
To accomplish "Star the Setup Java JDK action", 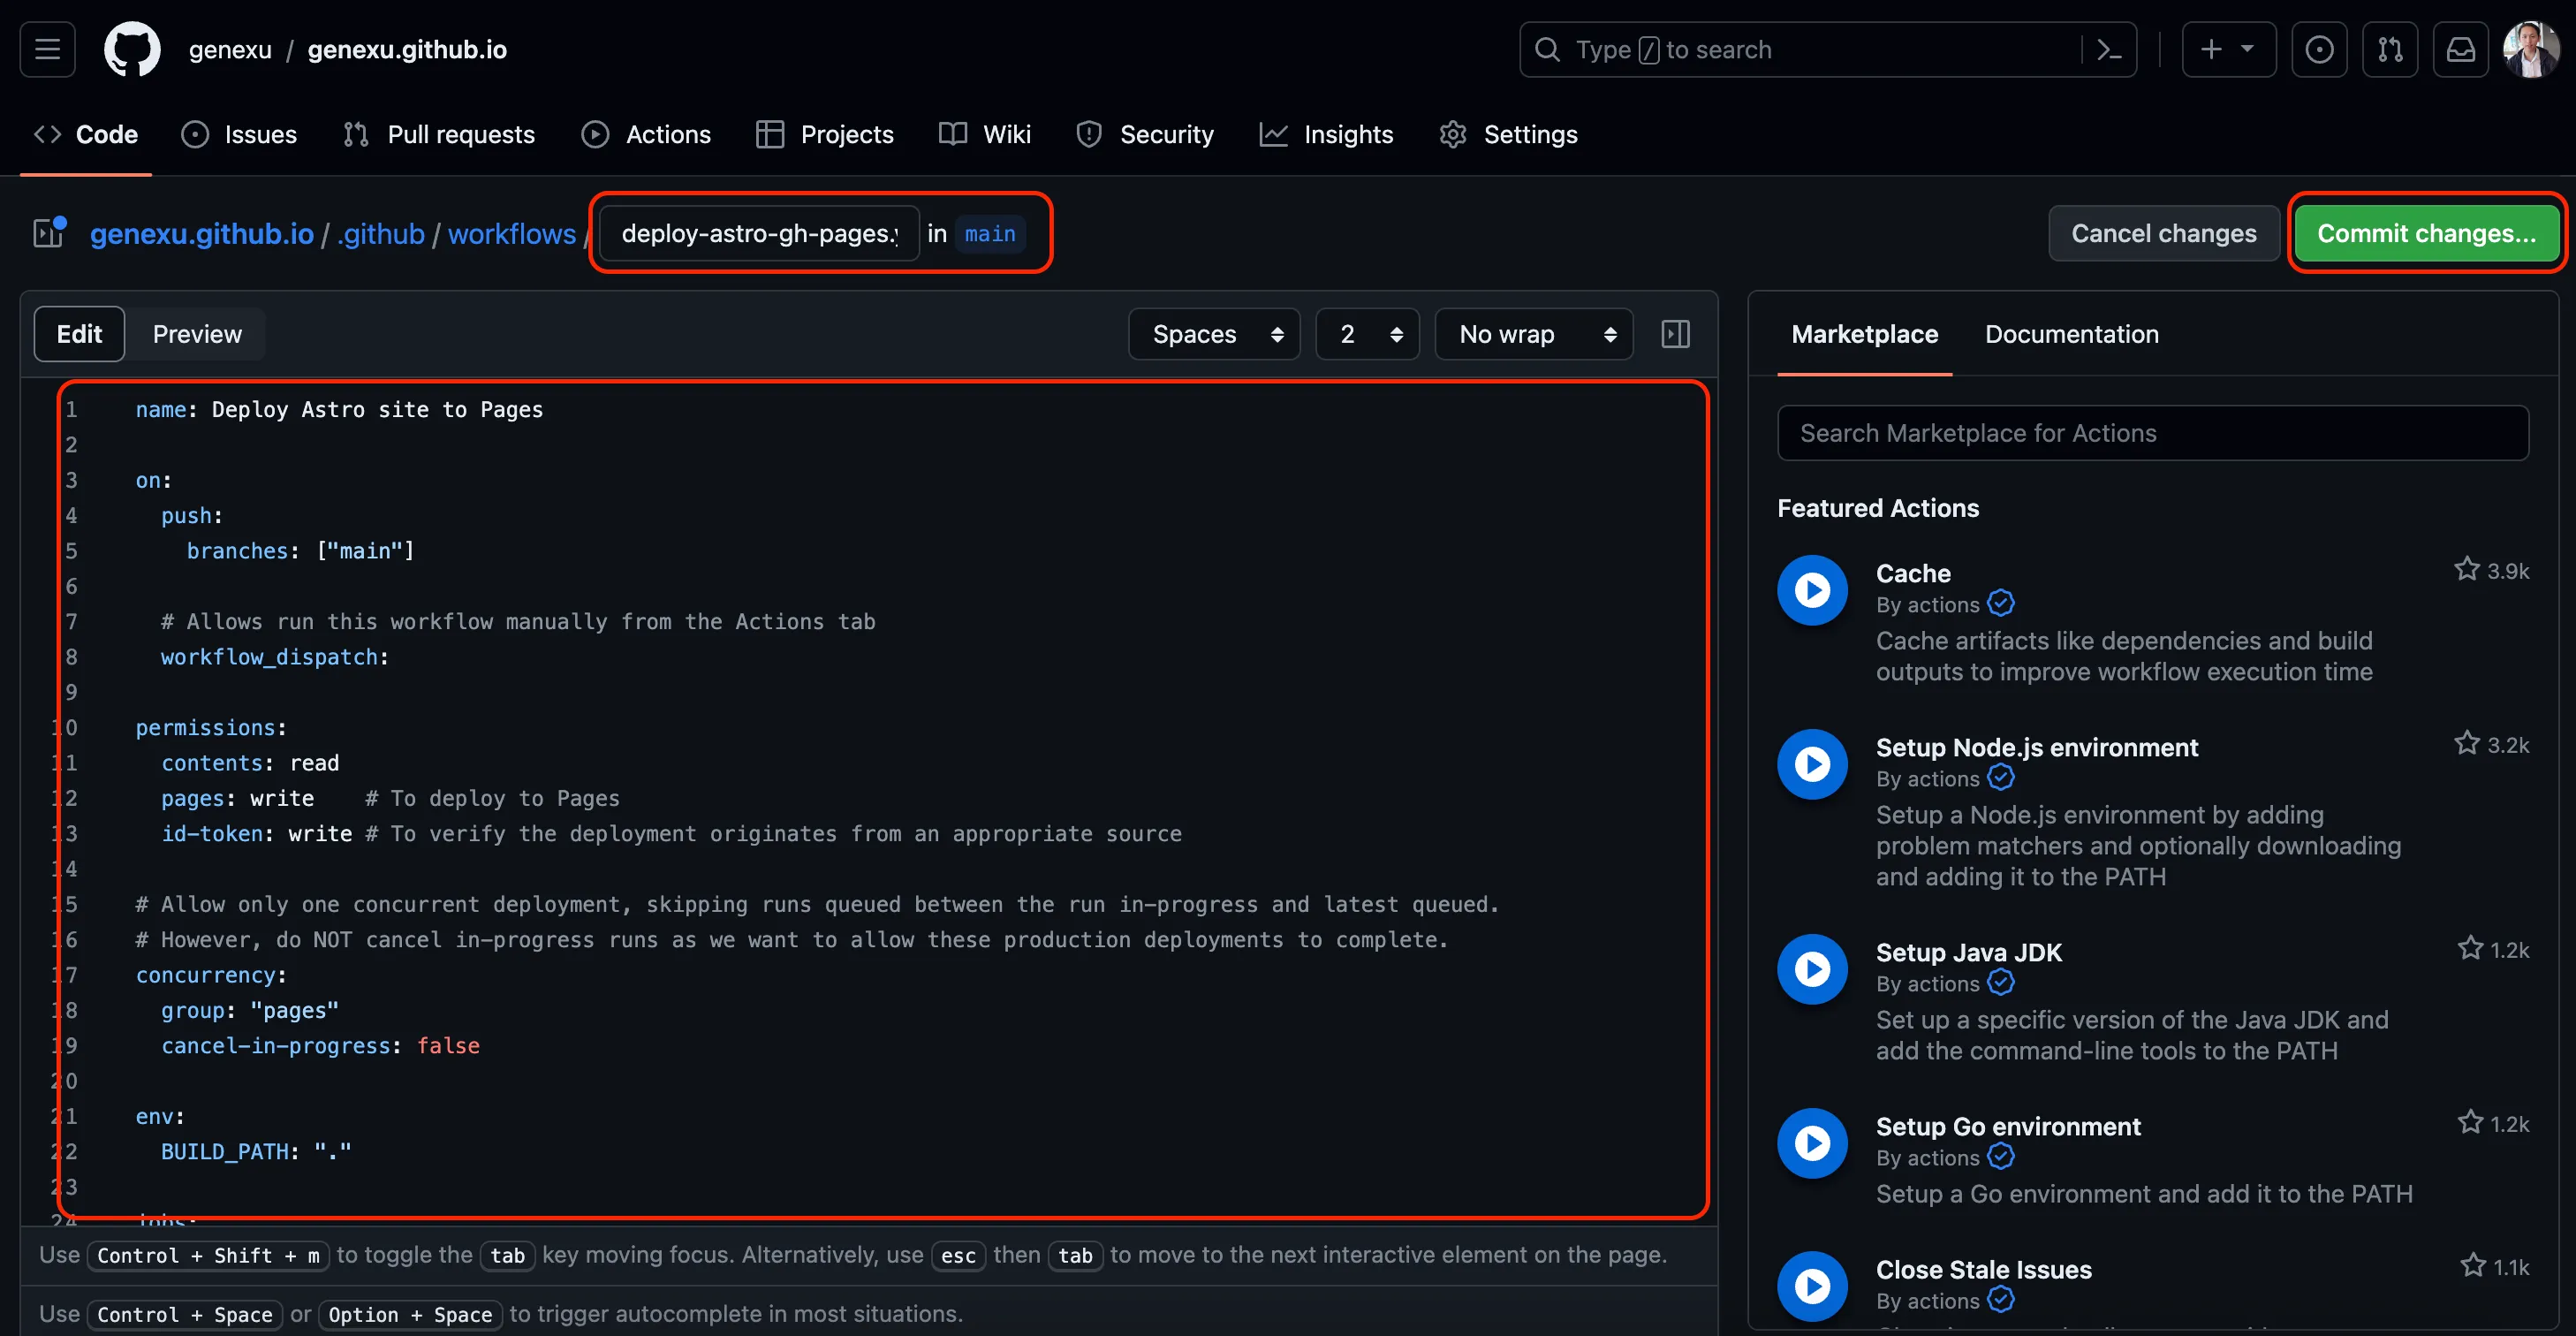I will tap(2470, 949).
